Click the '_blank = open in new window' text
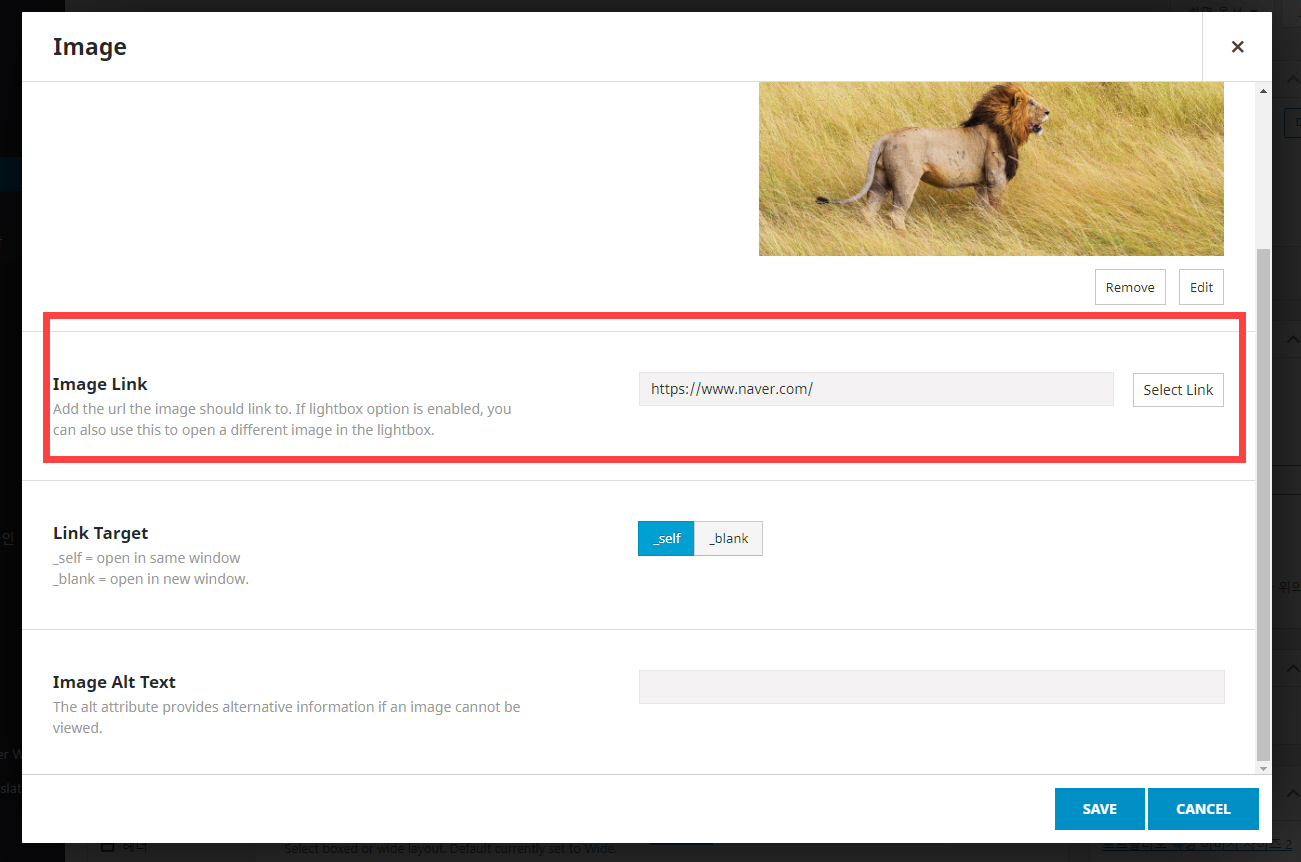 [151, 579]
